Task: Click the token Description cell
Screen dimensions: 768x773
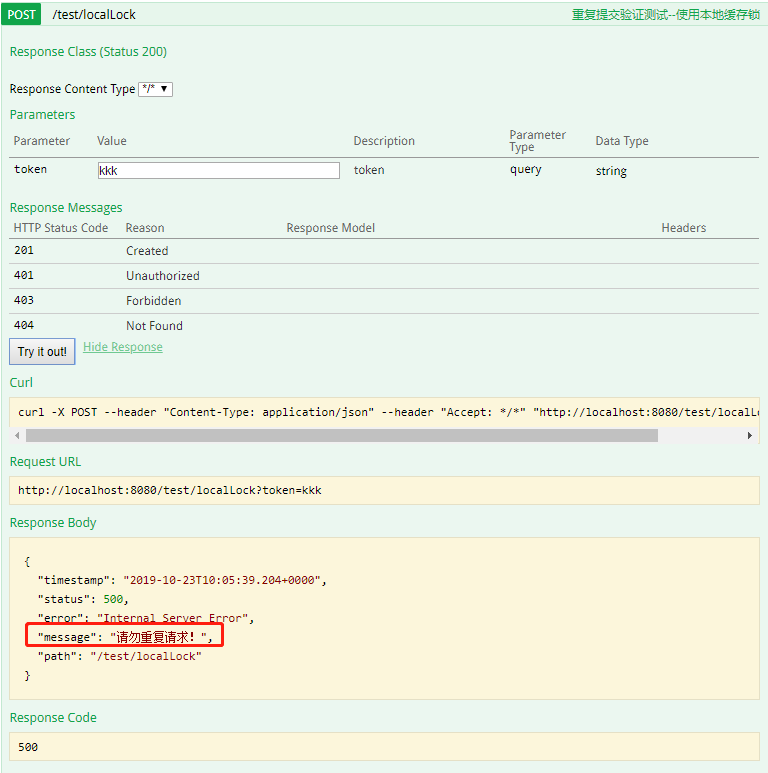Action: (369, 170)
